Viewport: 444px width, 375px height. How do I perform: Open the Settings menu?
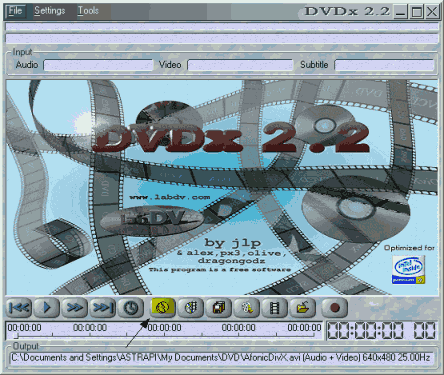point(50,11)
